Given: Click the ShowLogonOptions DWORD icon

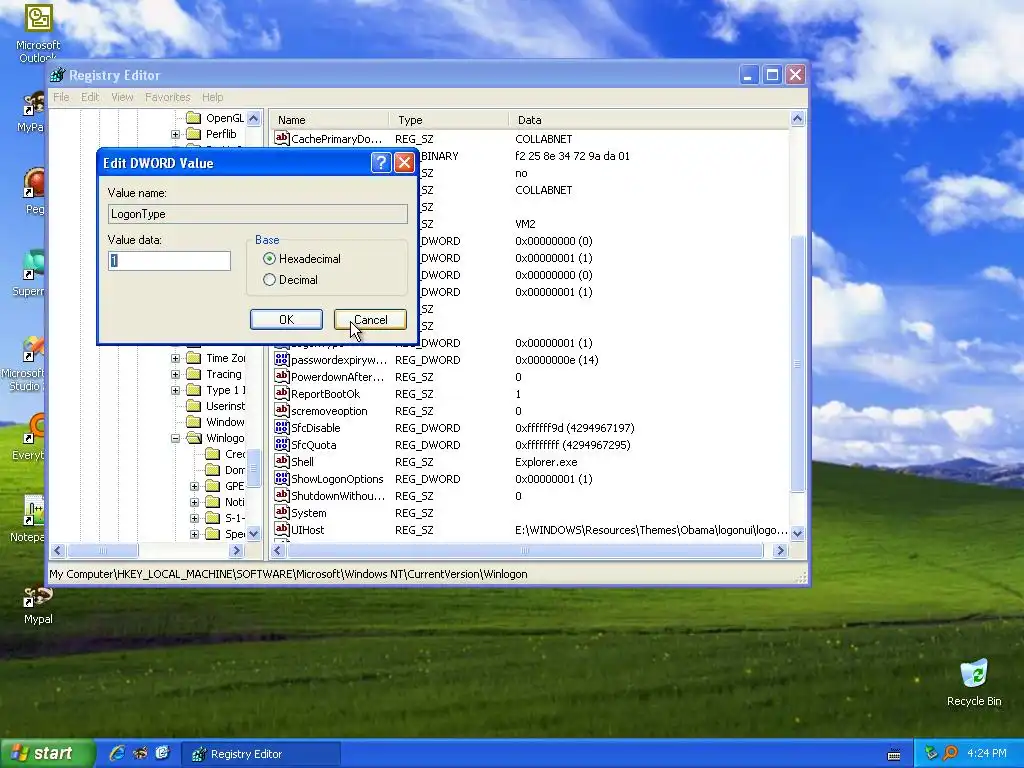Looking at the screenshot, I should (281, 478).
